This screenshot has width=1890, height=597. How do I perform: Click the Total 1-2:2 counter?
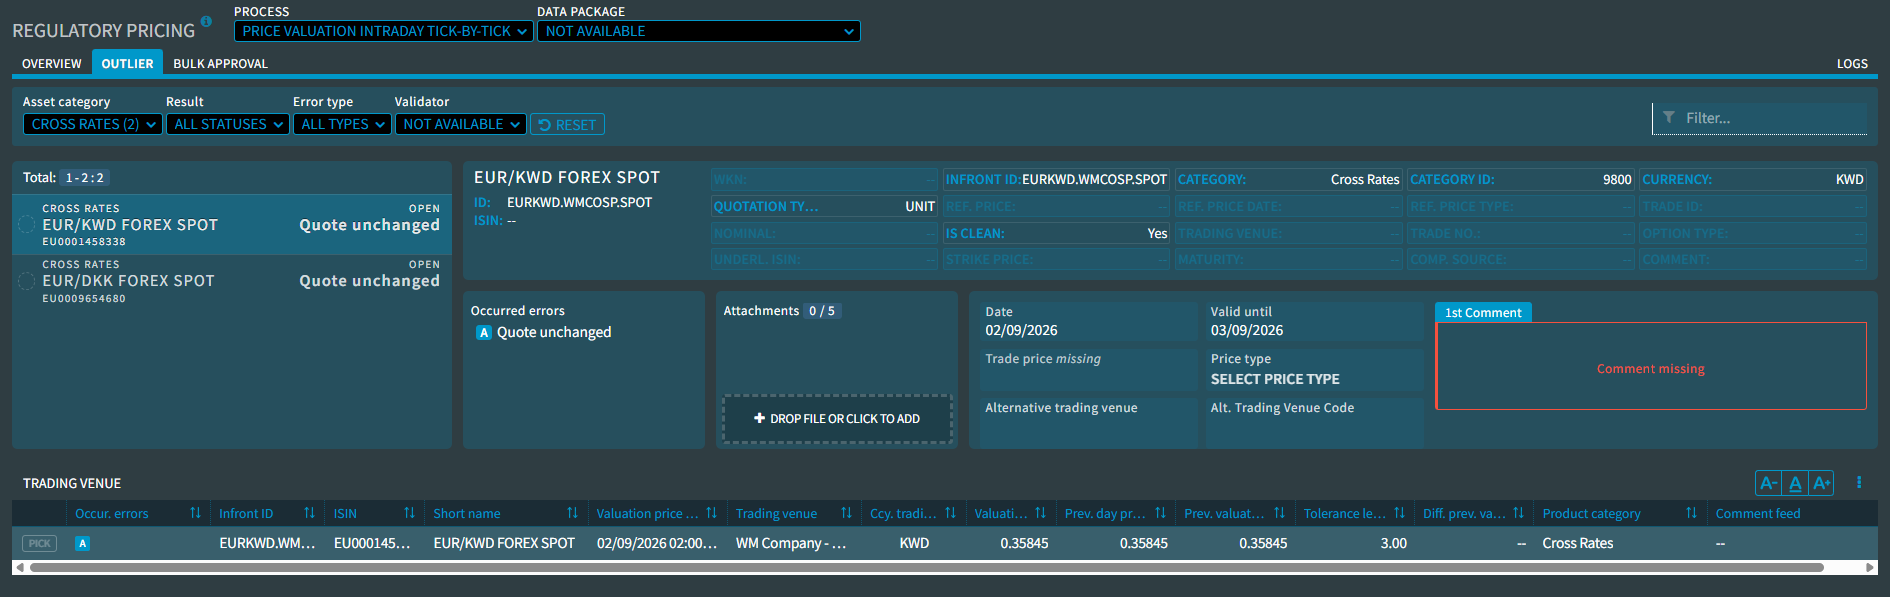point(85,177)
